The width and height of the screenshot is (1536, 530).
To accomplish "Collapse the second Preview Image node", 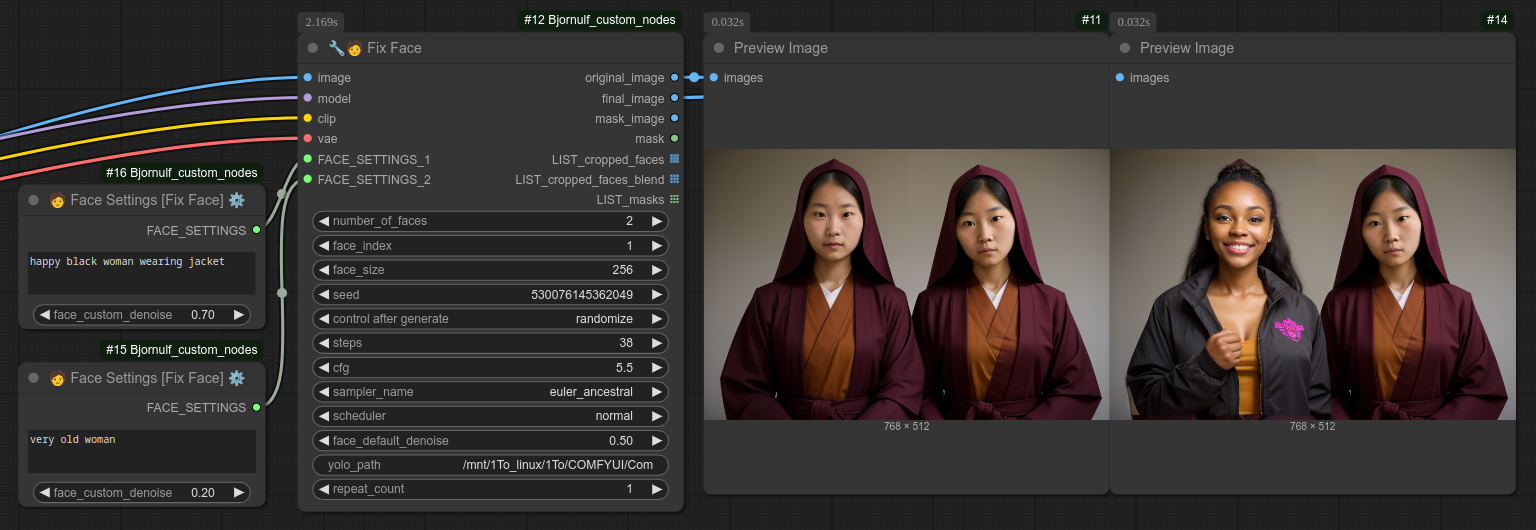I will click(x=1125, y=48).
